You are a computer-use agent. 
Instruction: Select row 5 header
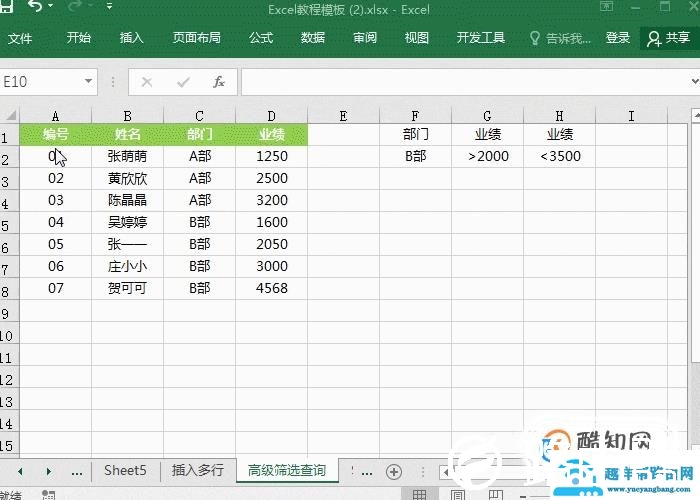point(9,223)
